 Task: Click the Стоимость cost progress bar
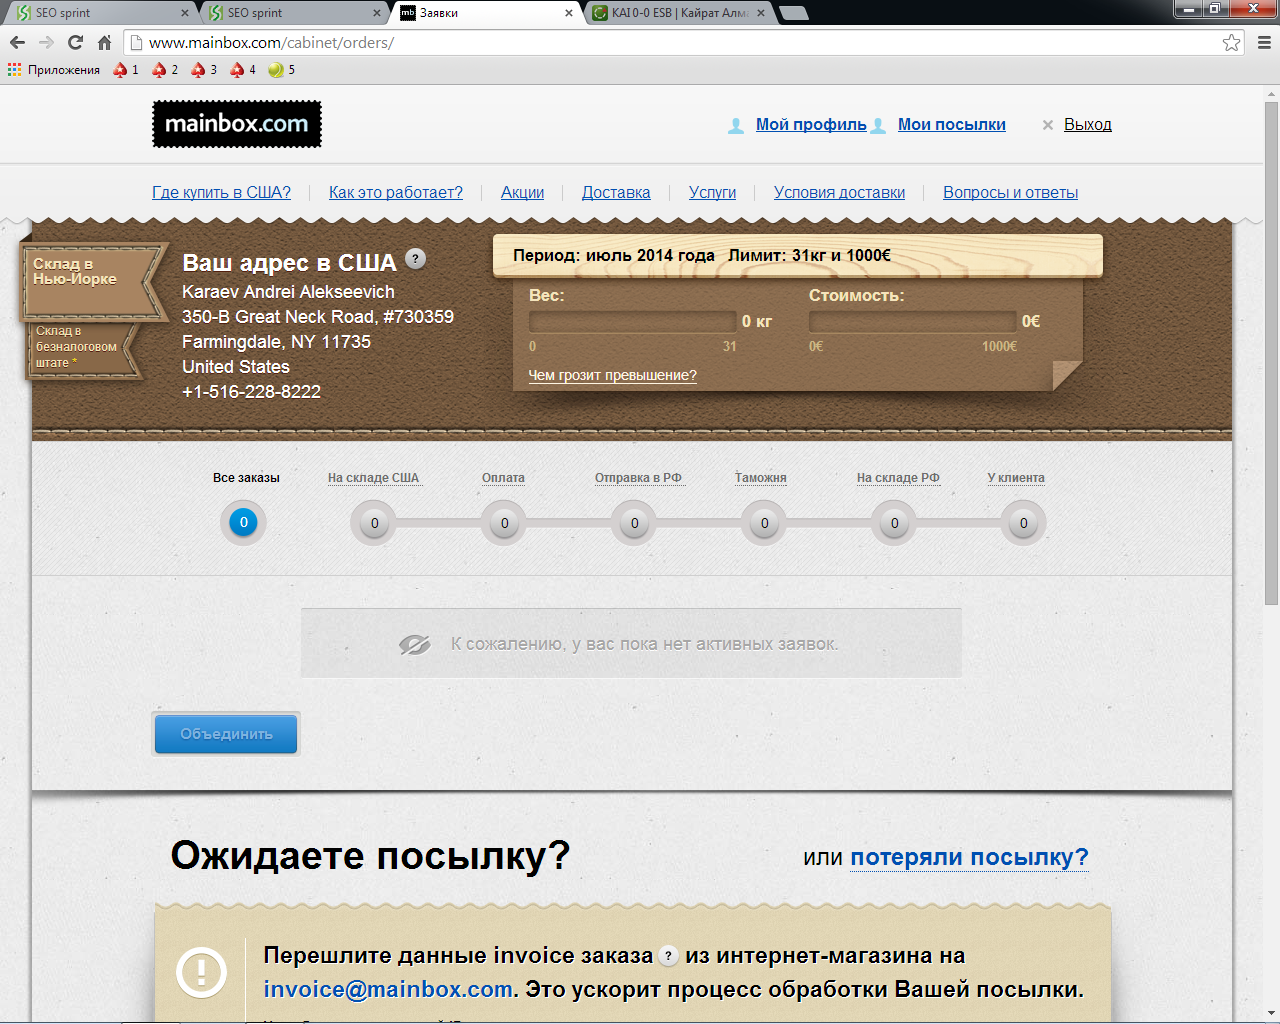coord(913,321)
